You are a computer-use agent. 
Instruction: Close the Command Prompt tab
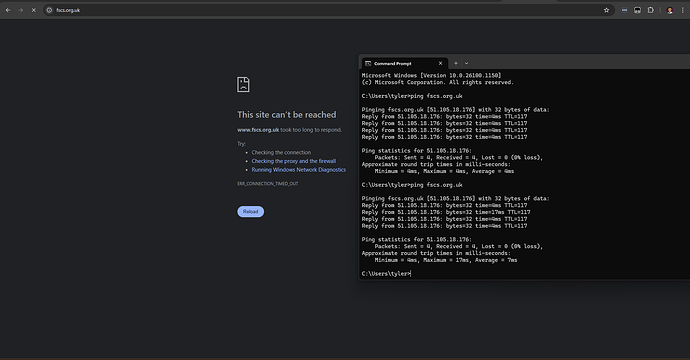(440, 63)
